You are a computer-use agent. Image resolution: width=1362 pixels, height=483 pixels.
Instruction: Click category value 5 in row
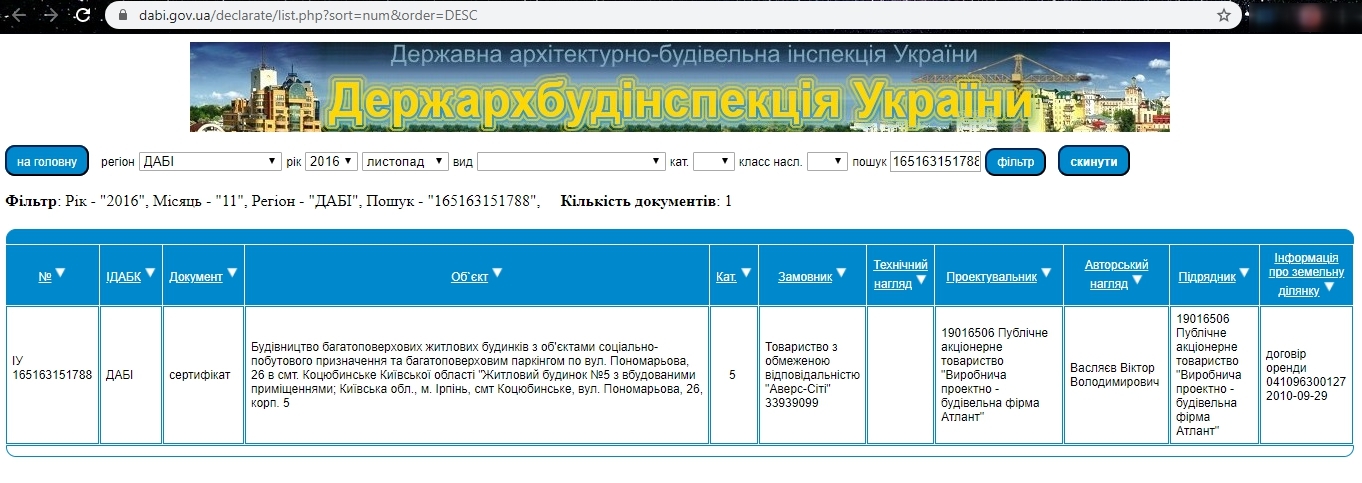click(733, 375)
